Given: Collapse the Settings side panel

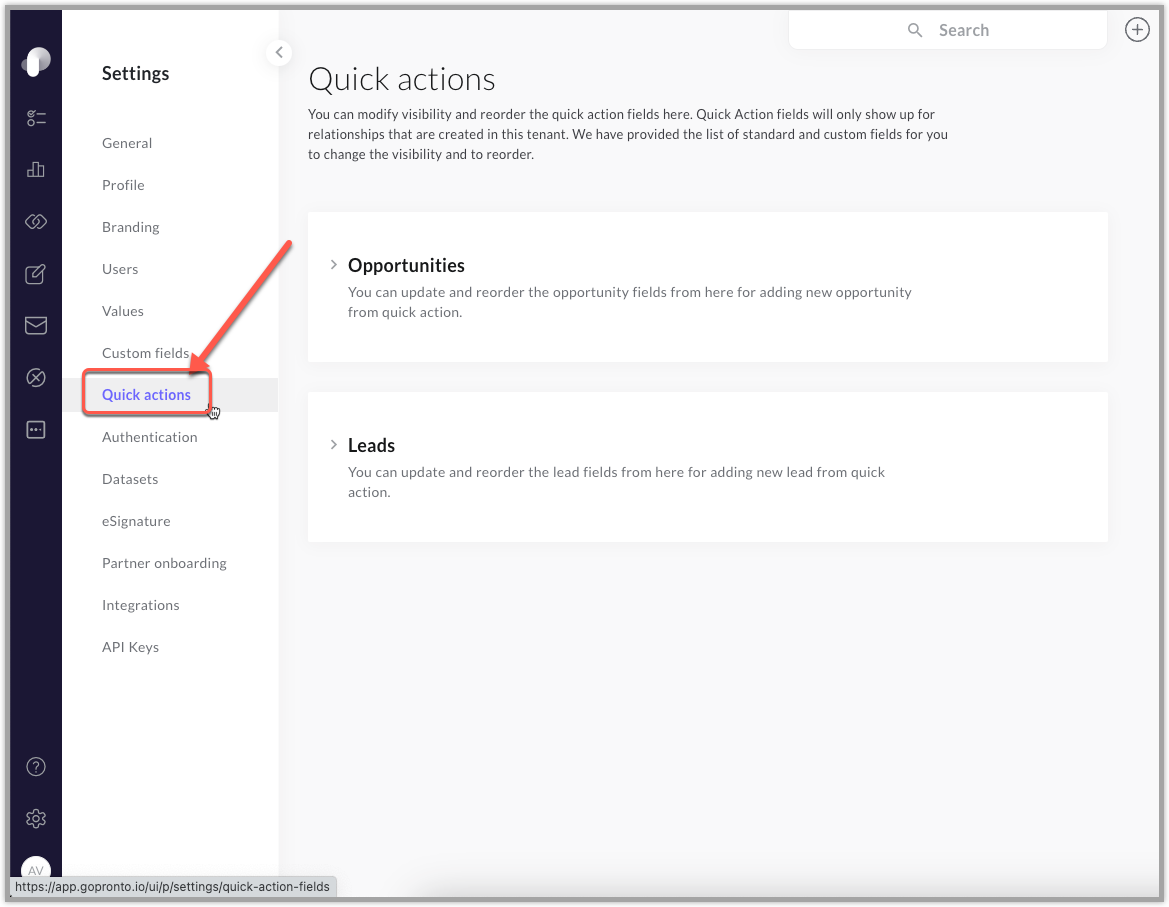Looking at the screenshot, I should 279,52.
